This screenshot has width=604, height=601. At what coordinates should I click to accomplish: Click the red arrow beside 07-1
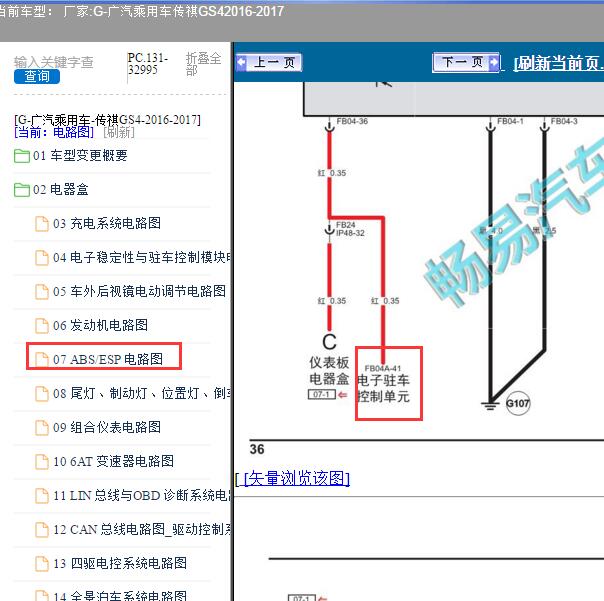[x=342, y=395]
